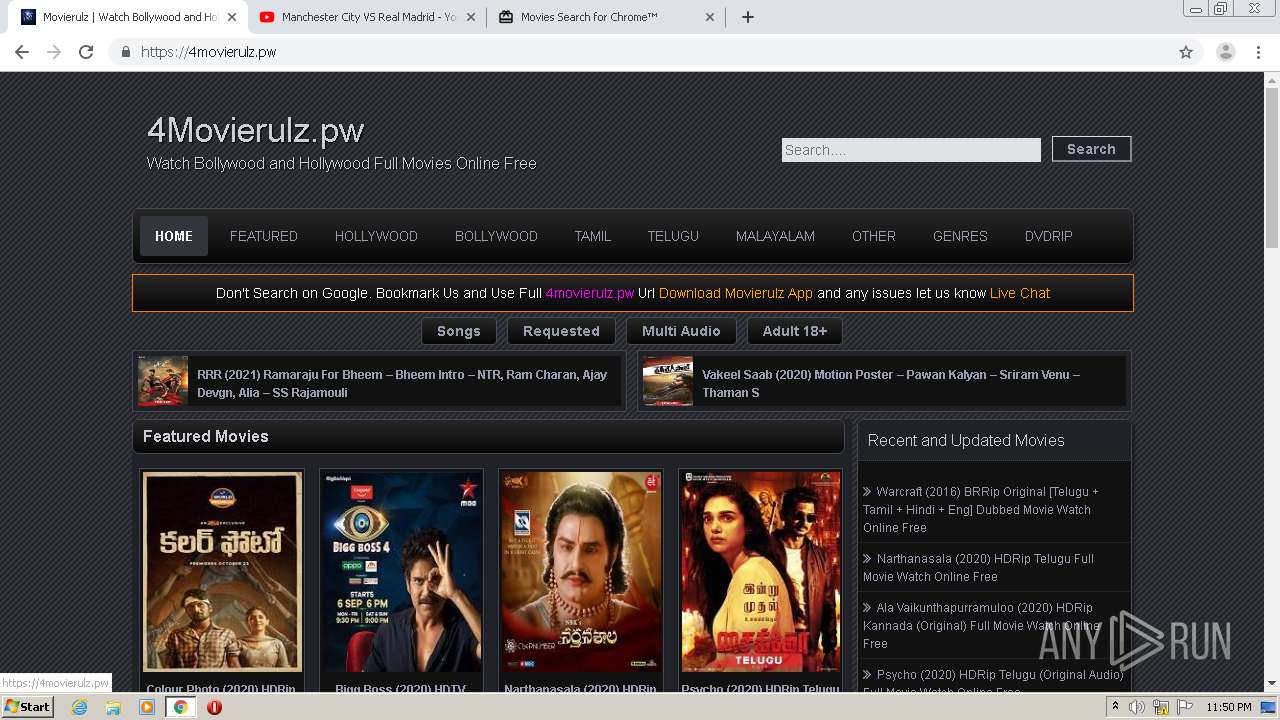This screenshot has height=720, width=1280.
Task: Click the Requested button
Action: 561,331
